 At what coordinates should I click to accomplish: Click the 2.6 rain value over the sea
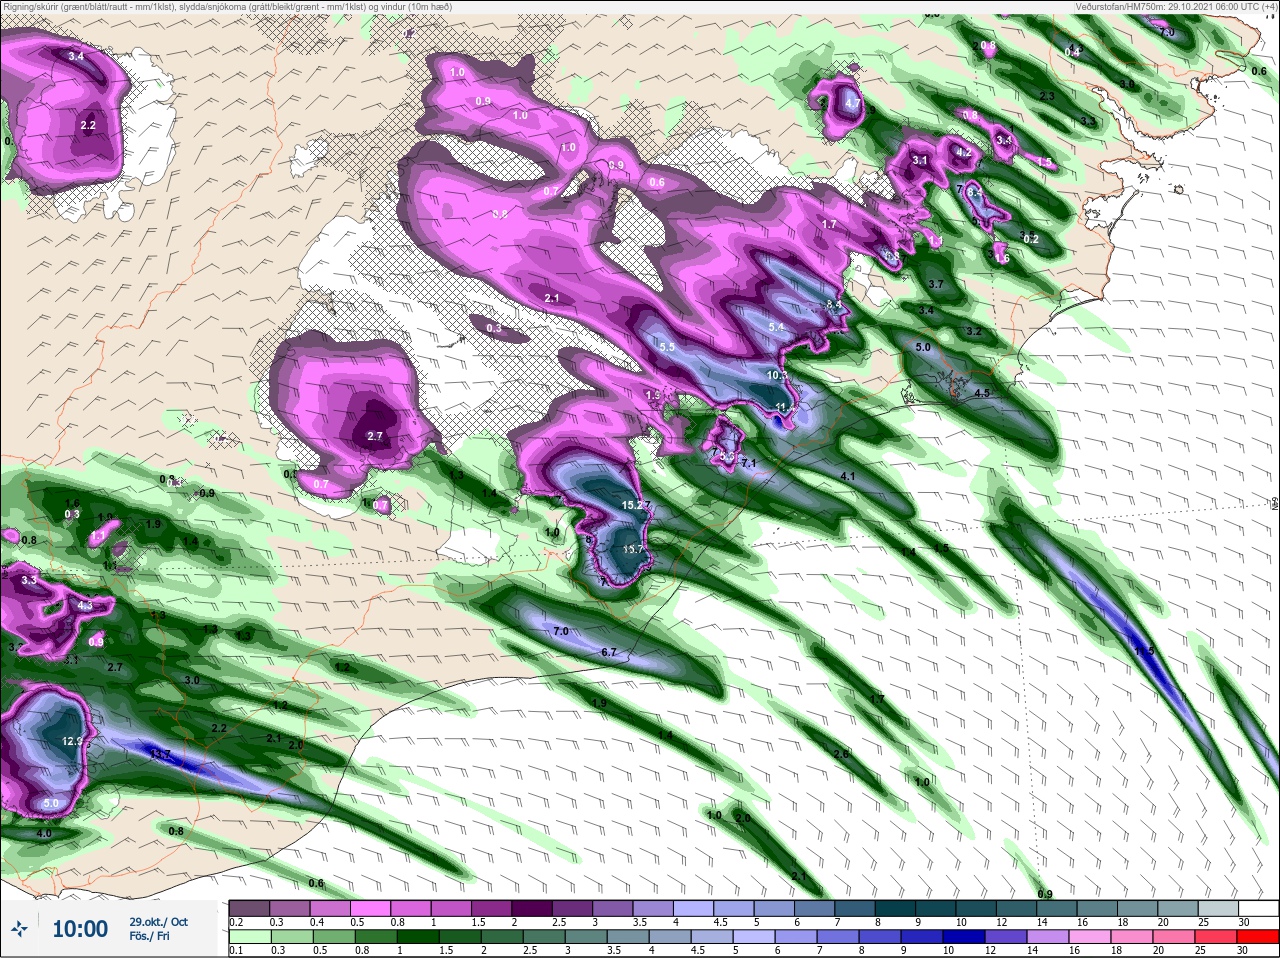click(841, 754)
